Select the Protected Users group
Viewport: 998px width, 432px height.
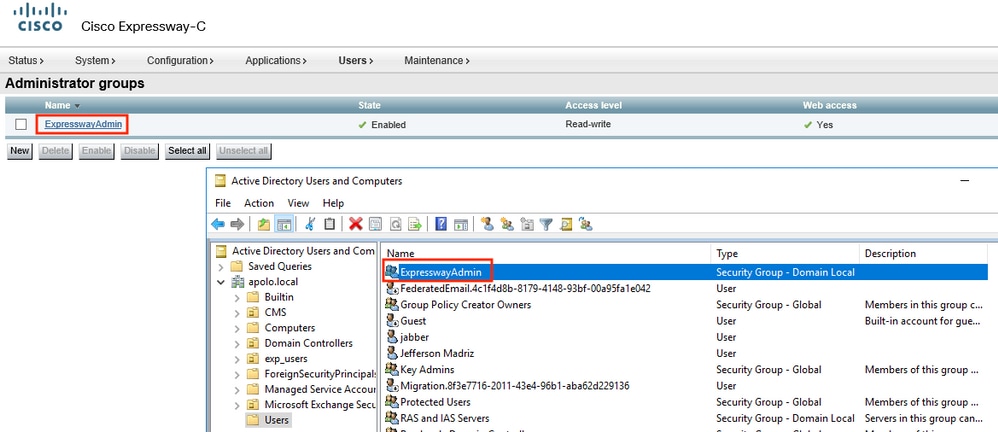(435, 402)
